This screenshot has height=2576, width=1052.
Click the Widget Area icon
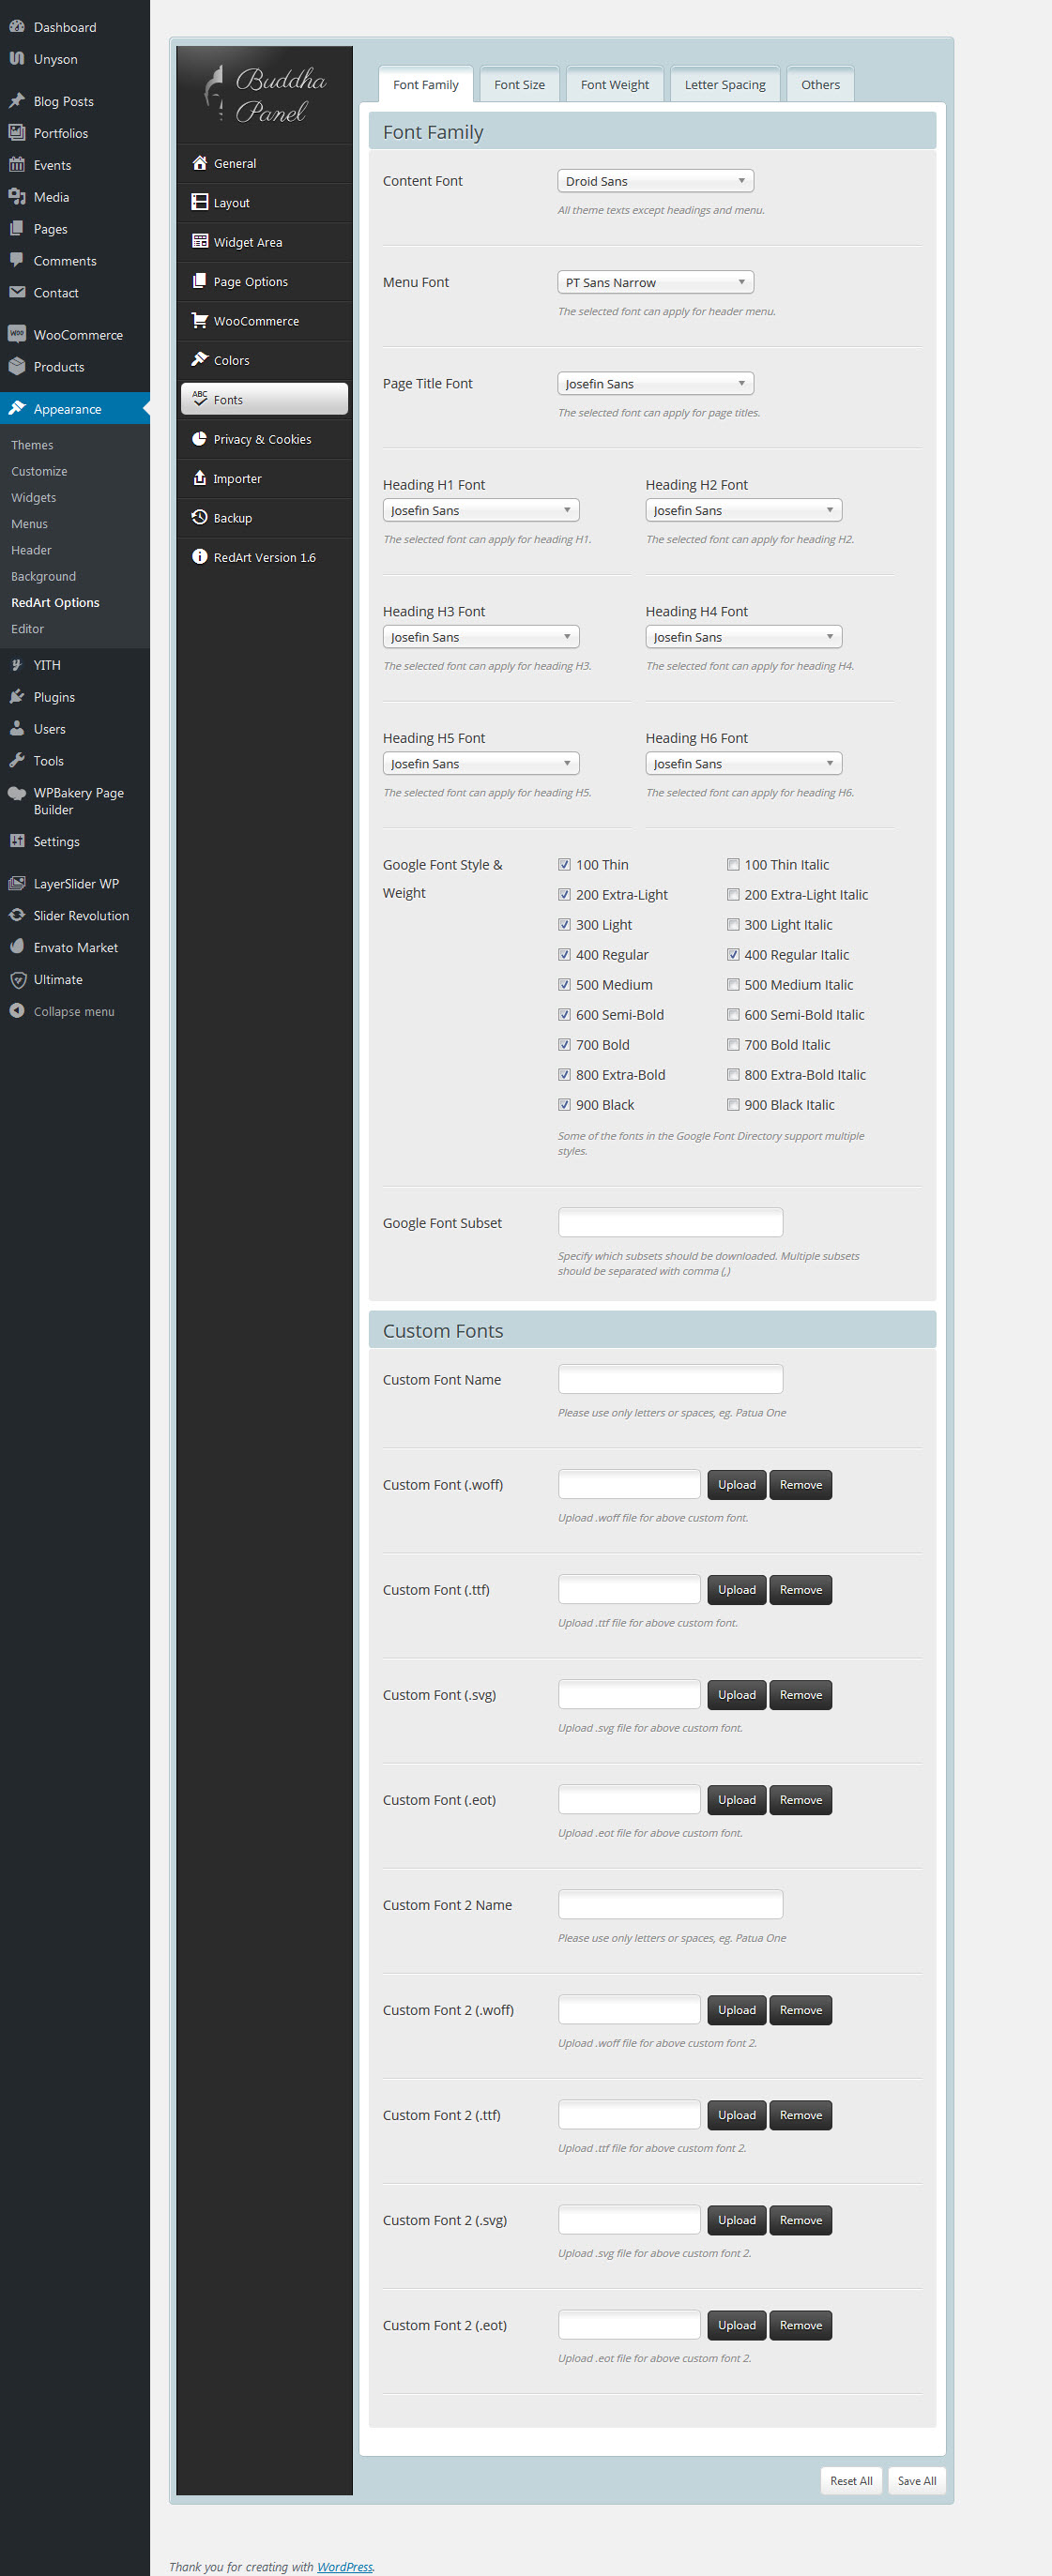click(199, 242)
